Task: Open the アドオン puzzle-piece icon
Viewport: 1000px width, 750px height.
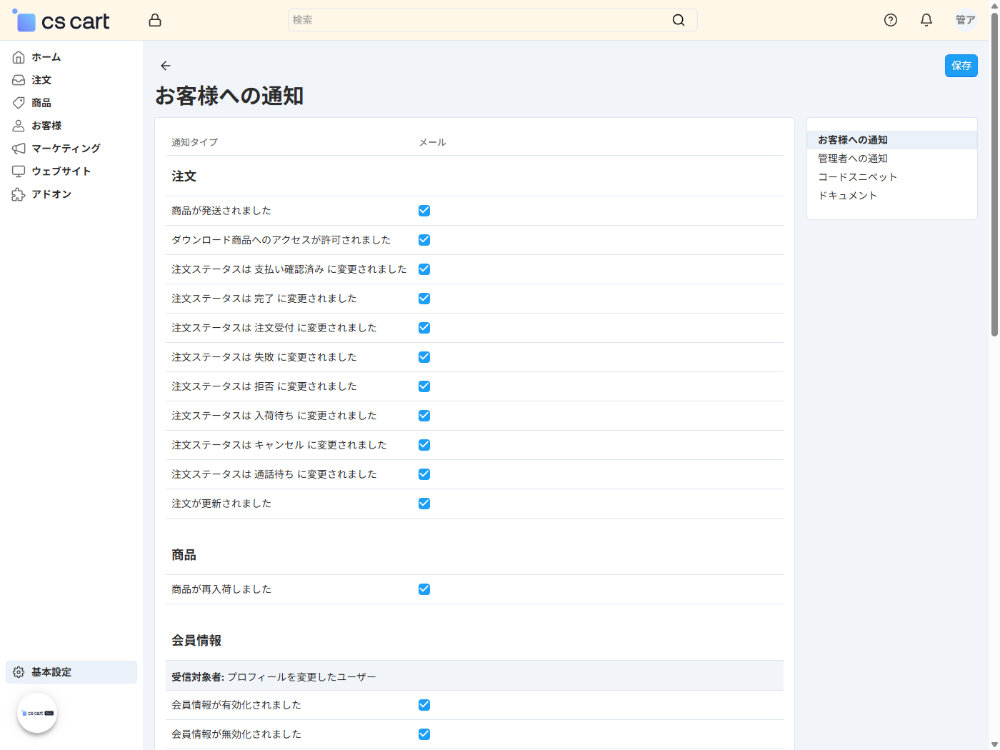Action: coord(17,194)
